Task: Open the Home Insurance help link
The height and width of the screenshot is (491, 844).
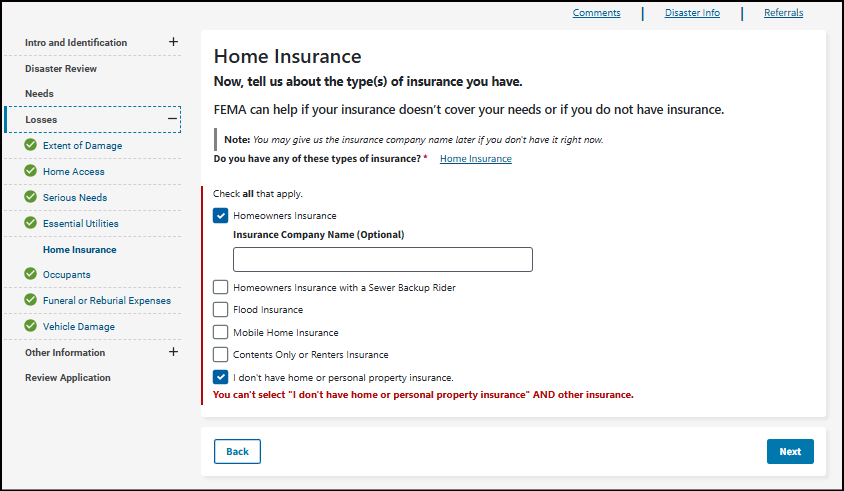Action: click(x=475, y=159)
